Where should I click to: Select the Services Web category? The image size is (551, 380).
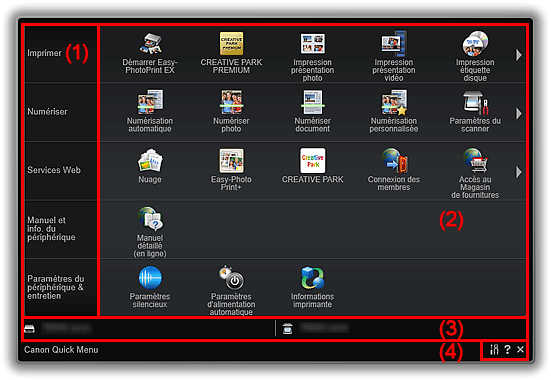pyautogui.click(x=61, y=171)
